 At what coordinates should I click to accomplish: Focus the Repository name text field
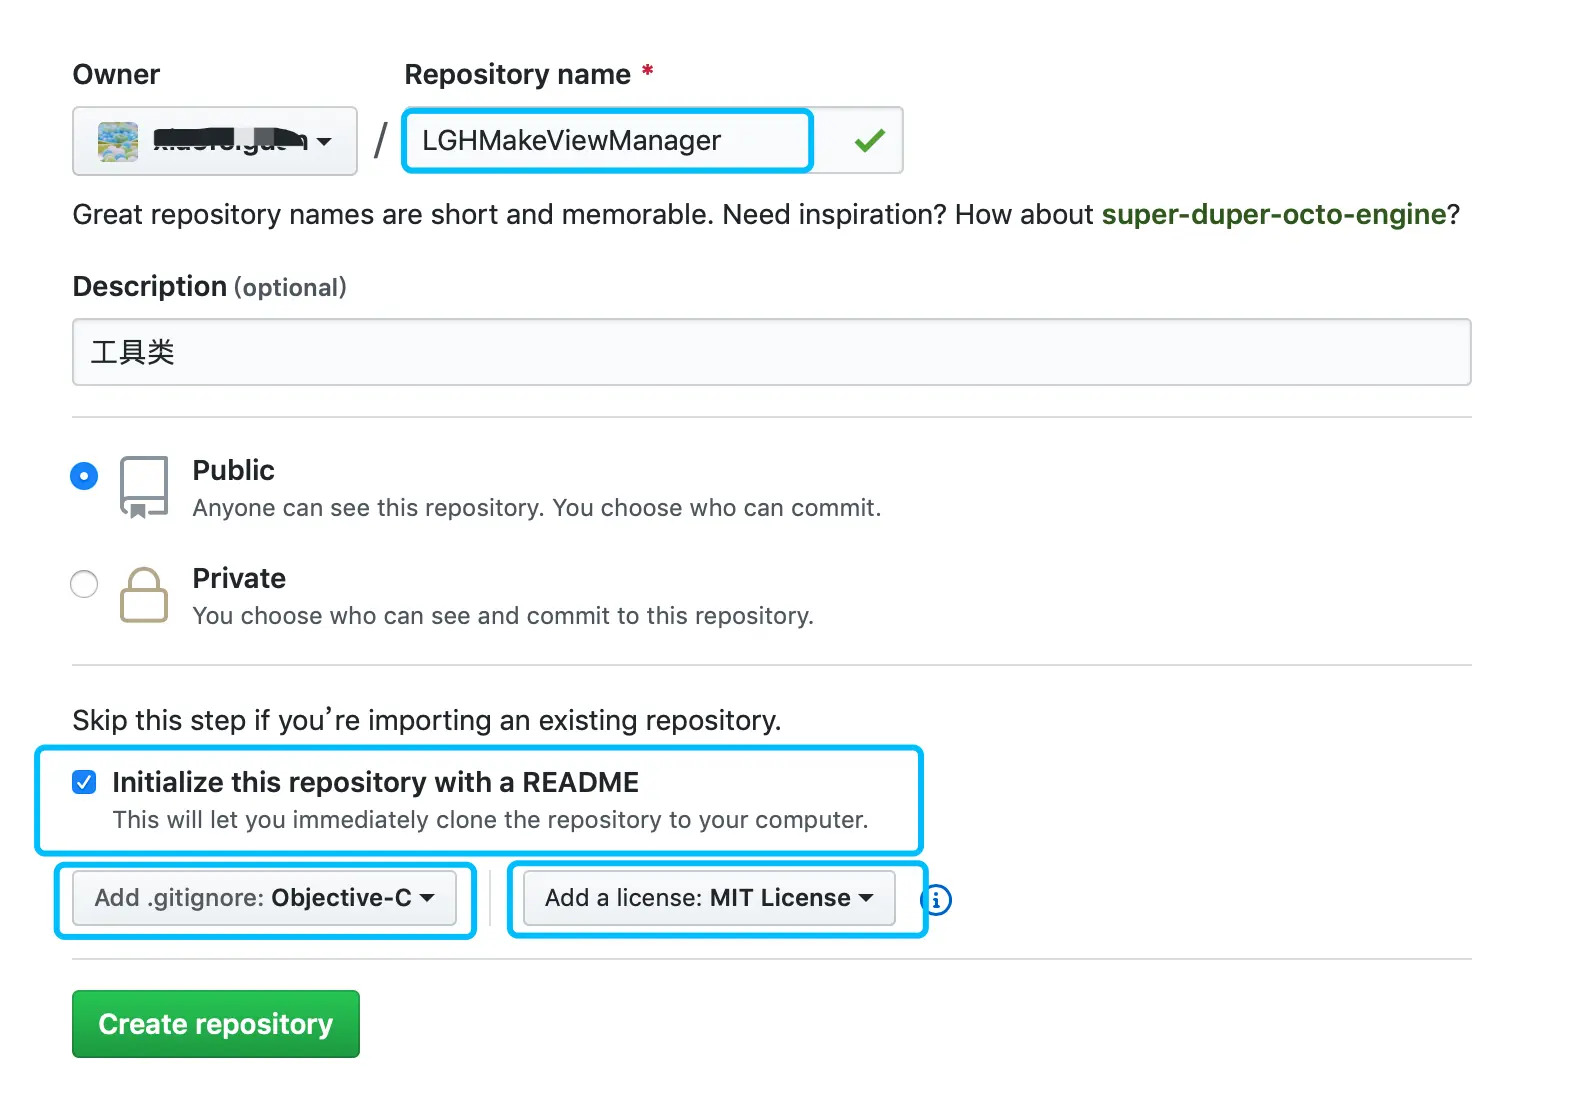pyautogui.click(x=606, y=141)
